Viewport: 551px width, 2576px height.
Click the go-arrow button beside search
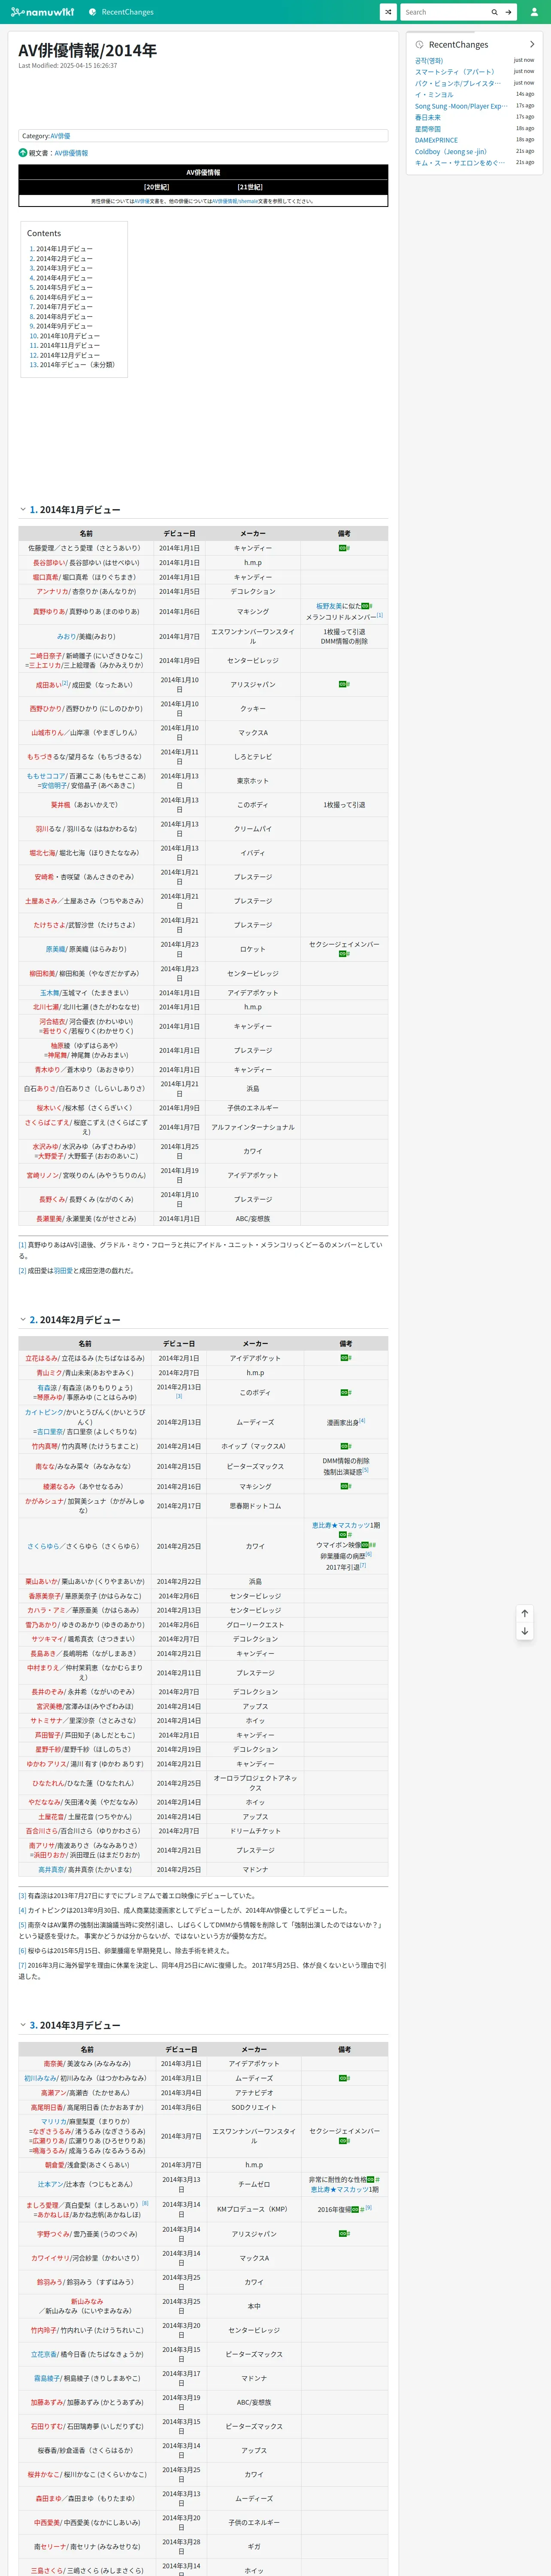click(508, 12)
